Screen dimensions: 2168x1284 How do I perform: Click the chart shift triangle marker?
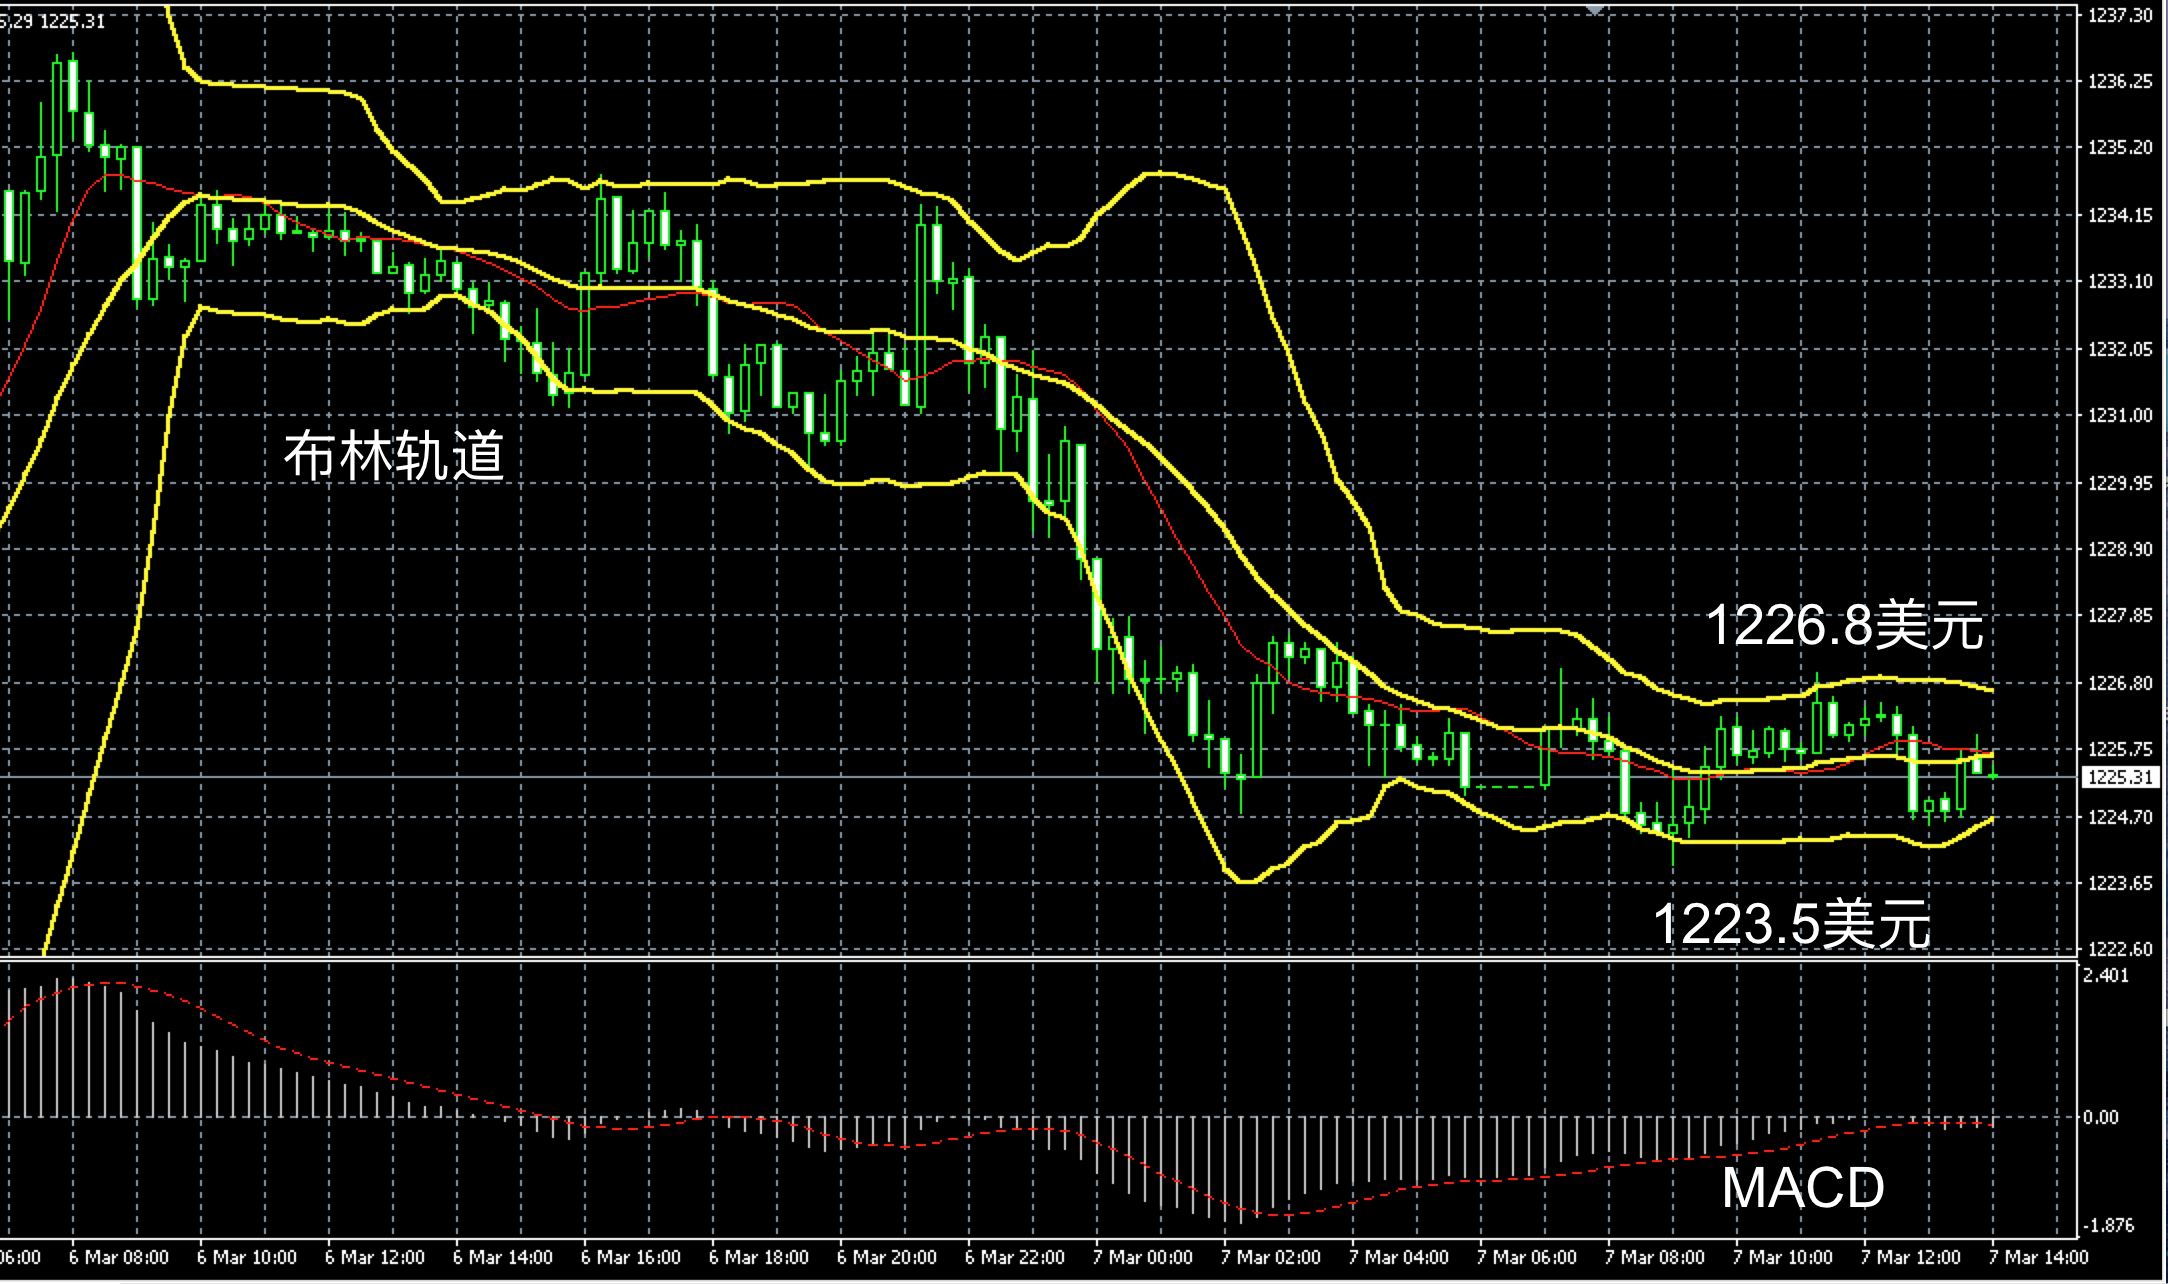[x=1595, y=9]
